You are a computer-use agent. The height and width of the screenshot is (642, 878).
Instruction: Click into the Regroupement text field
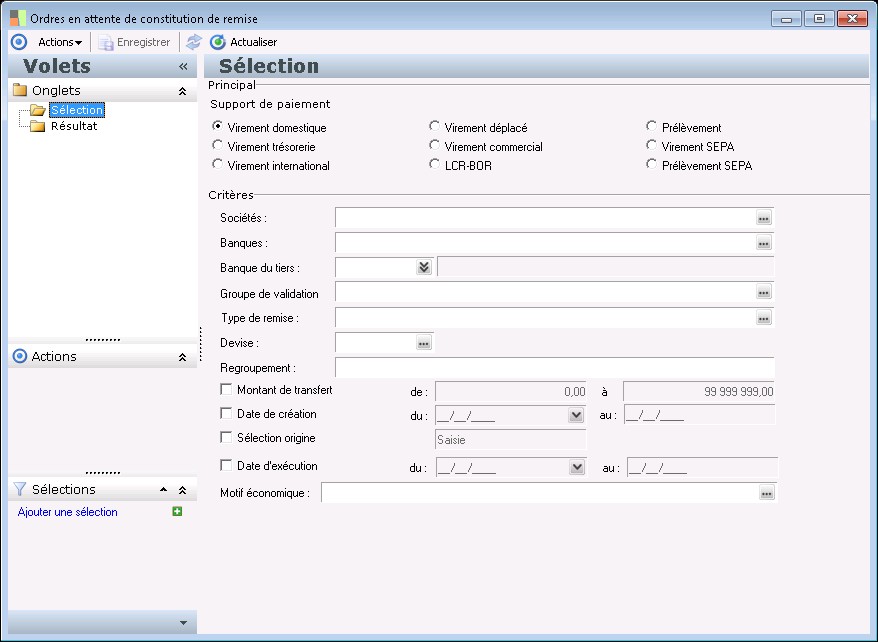tap(554, 368)
